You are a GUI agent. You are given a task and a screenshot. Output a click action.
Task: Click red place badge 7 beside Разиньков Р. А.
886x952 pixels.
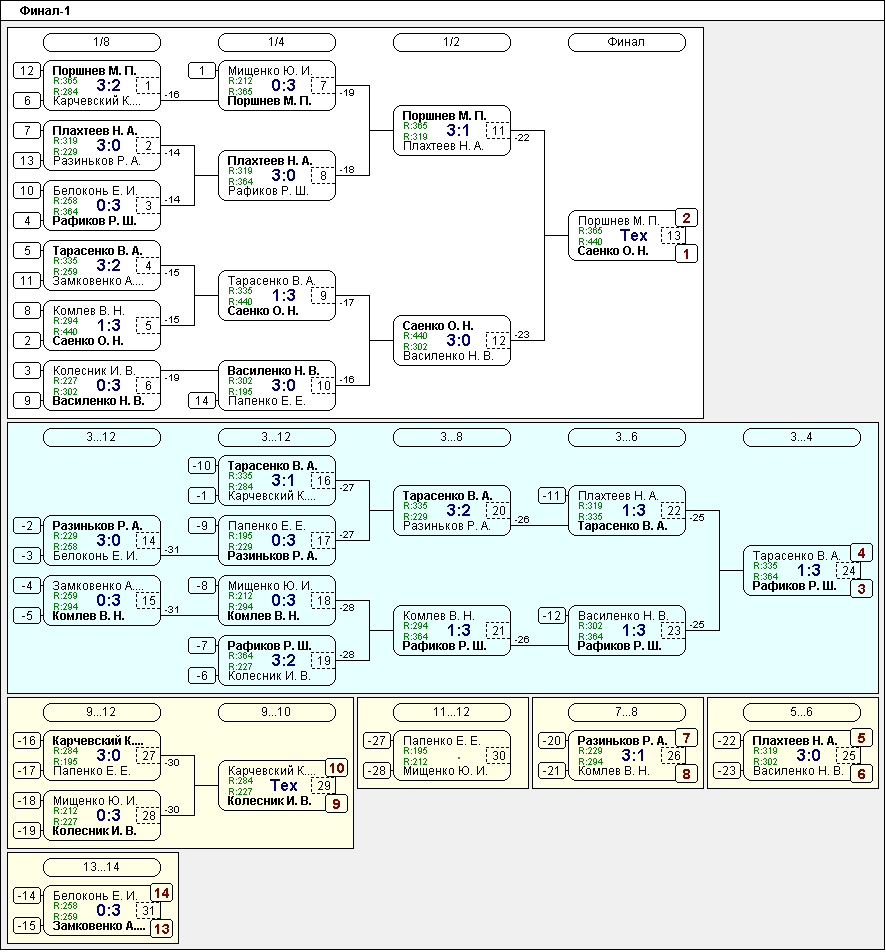click(x=686, y=738)
